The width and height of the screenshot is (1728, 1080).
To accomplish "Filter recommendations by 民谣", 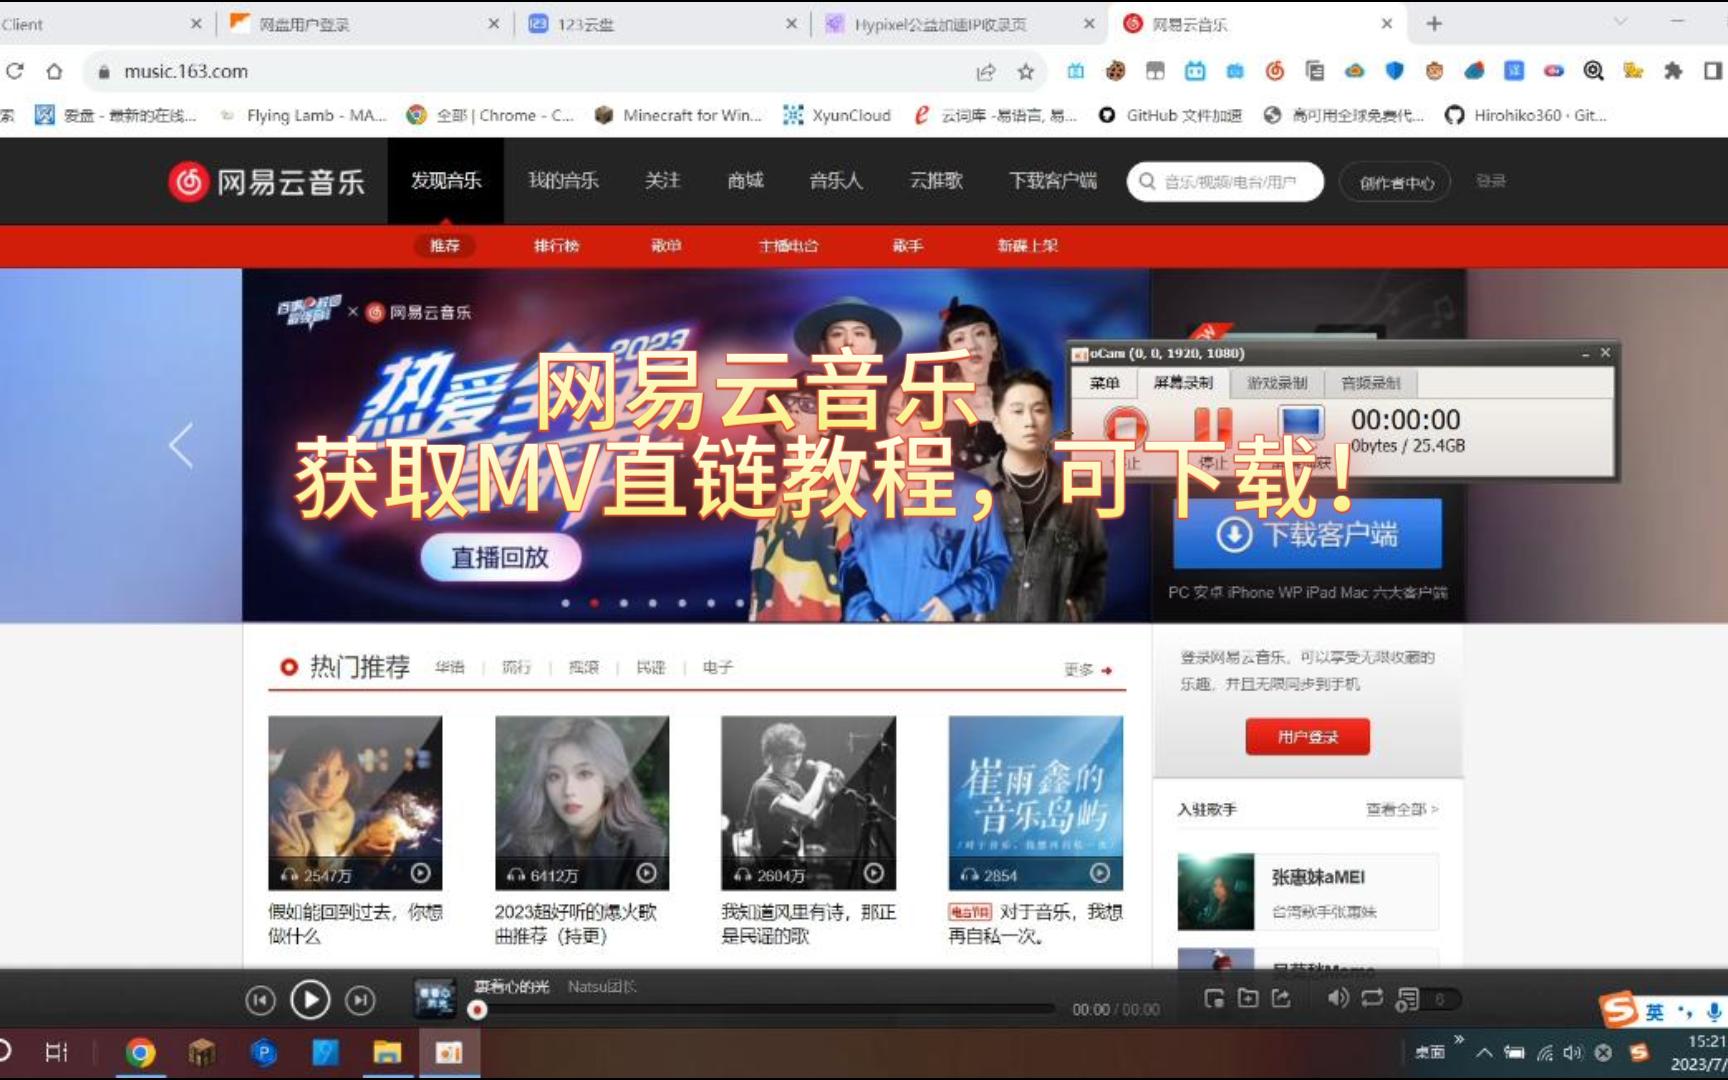I will pyautogui.click(x=651, y=667).
